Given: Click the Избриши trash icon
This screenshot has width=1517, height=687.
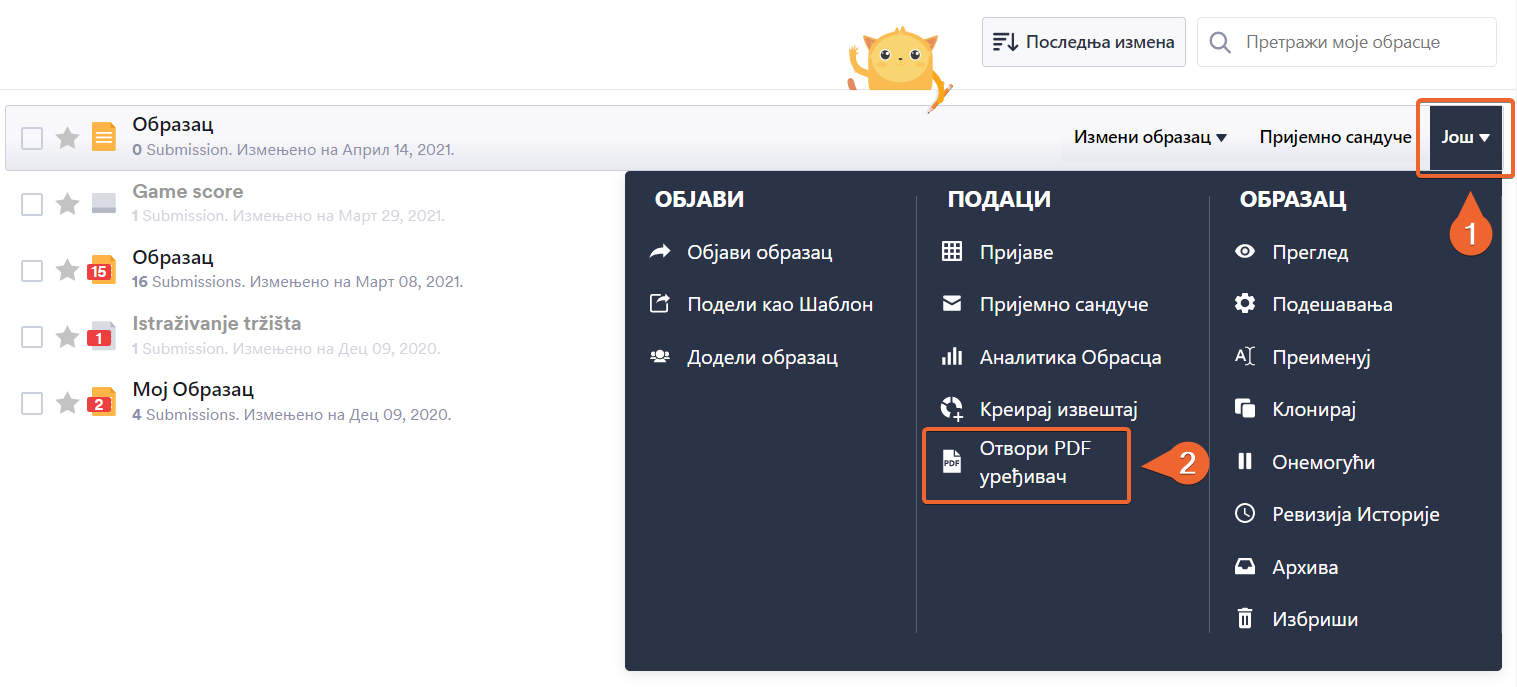Looking at the screenshot, I should click(1245, 619).
